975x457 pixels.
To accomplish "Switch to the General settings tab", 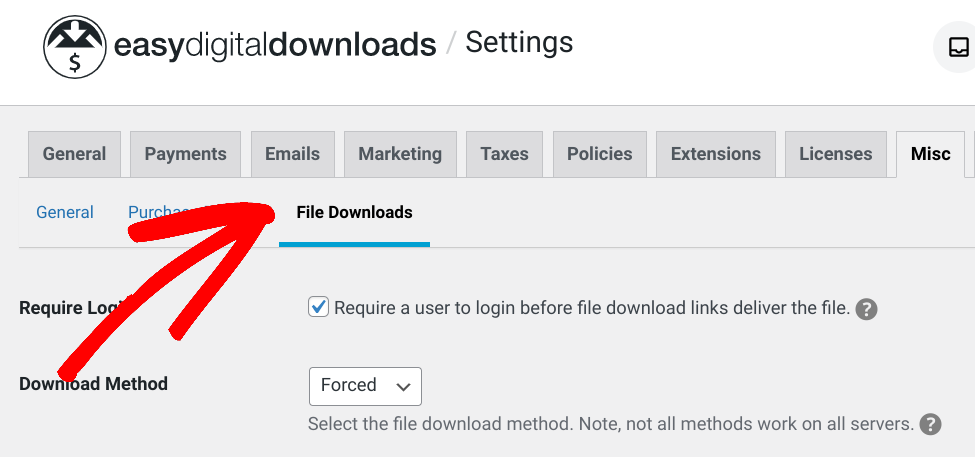I will 74,154.
